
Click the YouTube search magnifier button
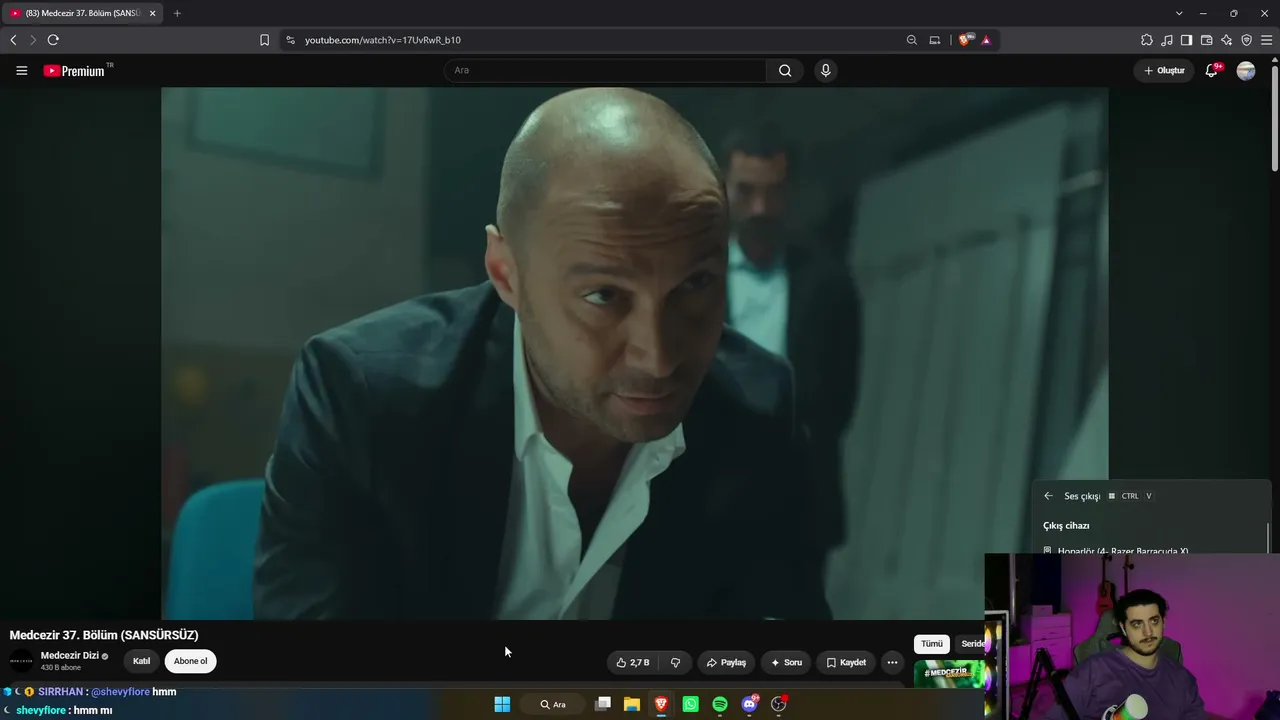pos(785,70)
